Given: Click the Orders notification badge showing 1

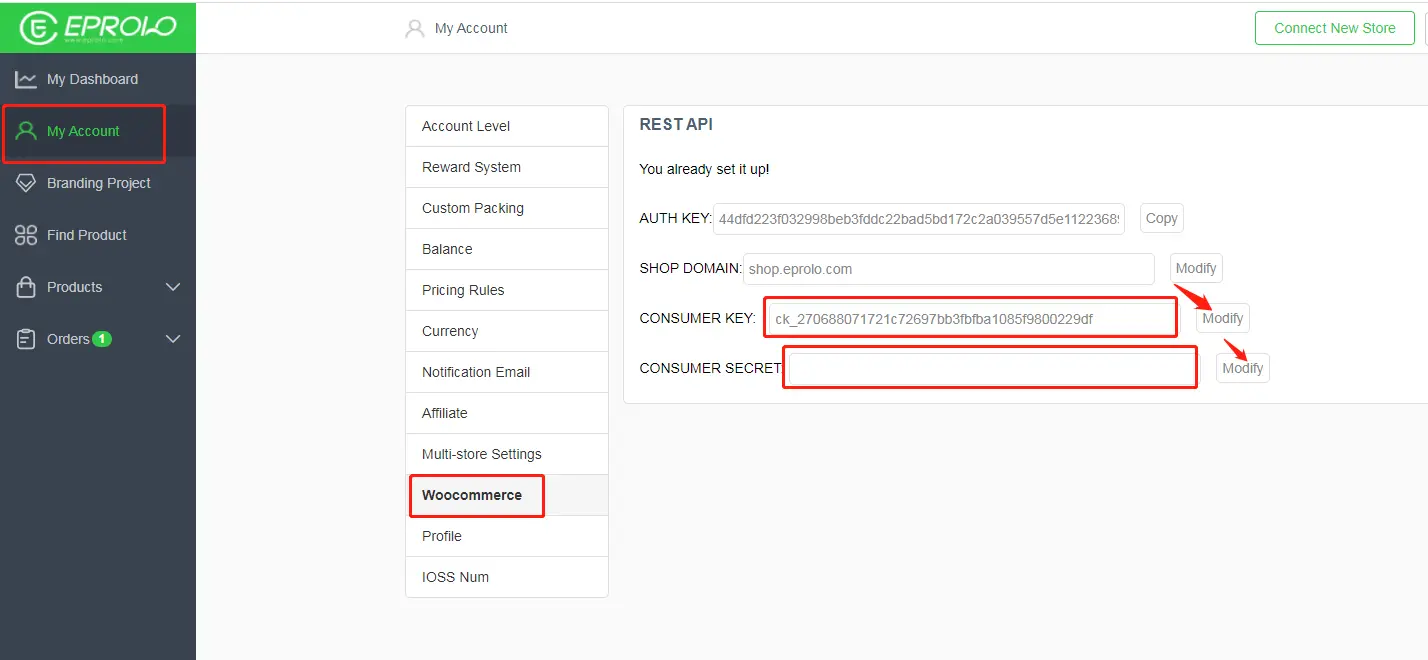Looking at the screenshot, I should click(102, 339).
